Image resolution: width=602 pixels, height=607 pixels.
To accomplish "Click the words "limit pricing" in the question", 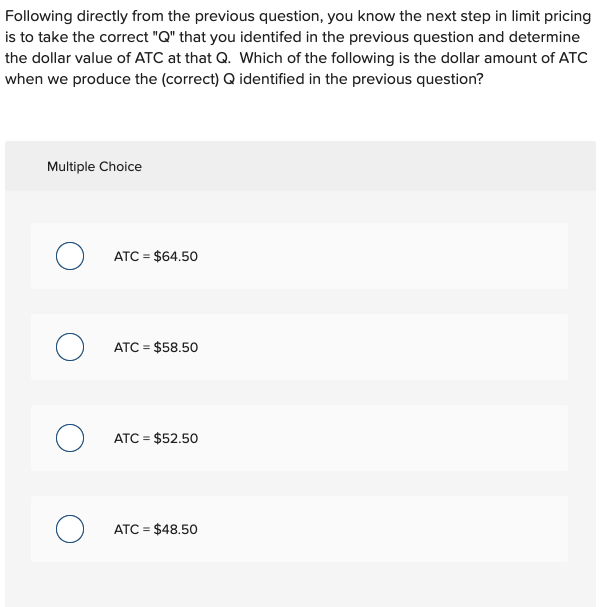I will (x=548, y=15).
